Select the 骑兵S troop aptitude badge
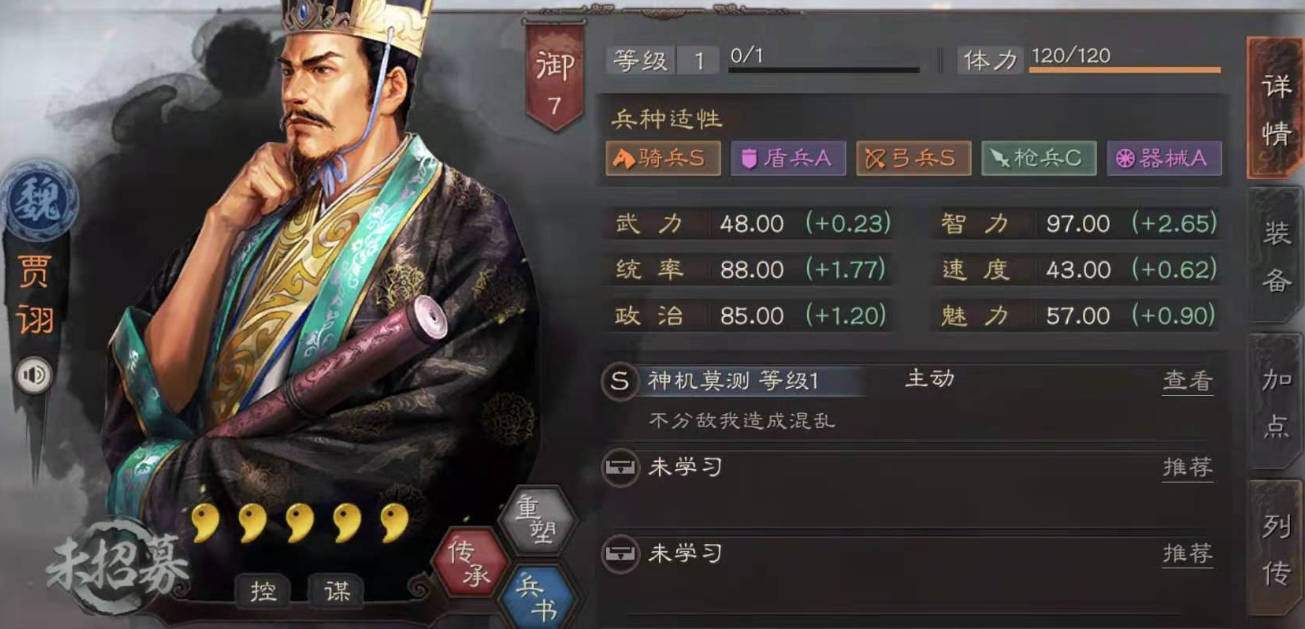1305x629 pixels. (x=663, y=159)
